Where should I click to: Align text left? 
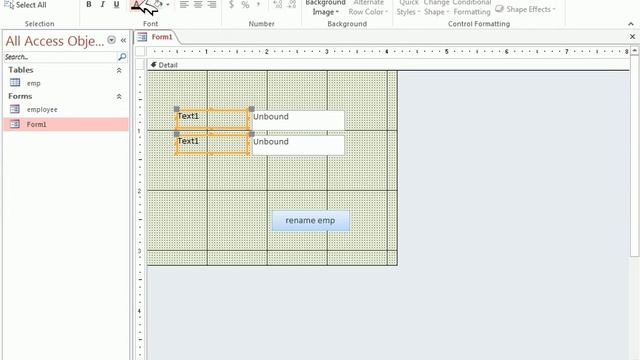pyautogui.click(x=184, y=4)
